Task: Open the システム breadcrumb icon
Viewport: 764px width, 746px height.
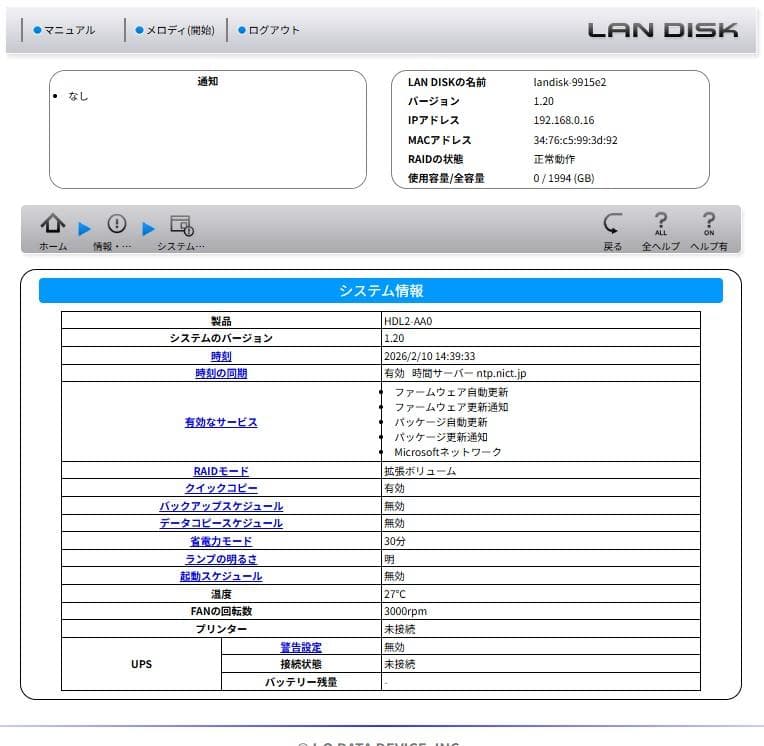Action: (x=182, y=225)
